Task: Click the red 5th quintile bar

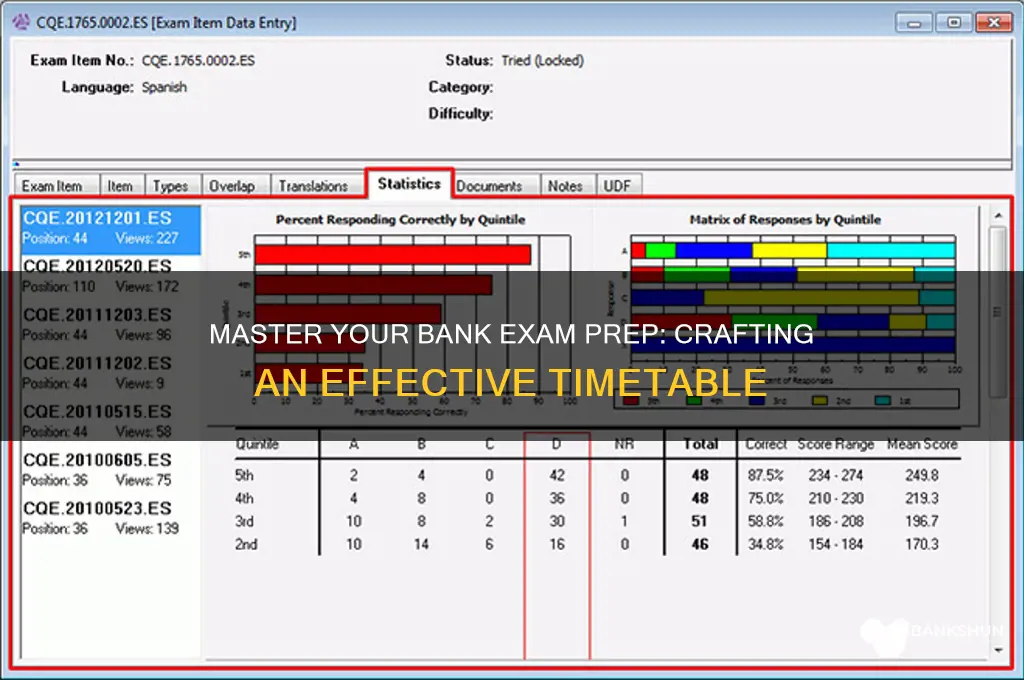Action: coord(392,254)
